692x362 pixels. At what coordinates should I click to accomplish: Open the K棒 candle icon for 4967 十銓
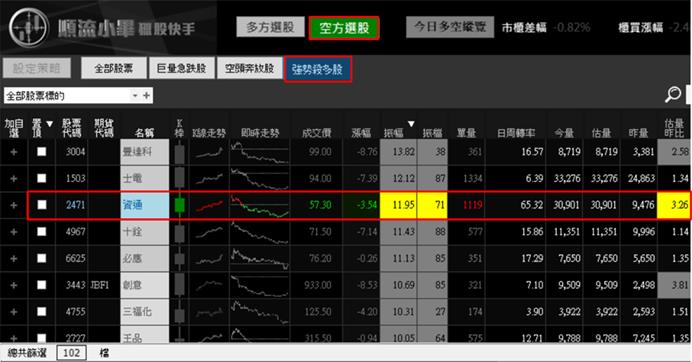179,233
